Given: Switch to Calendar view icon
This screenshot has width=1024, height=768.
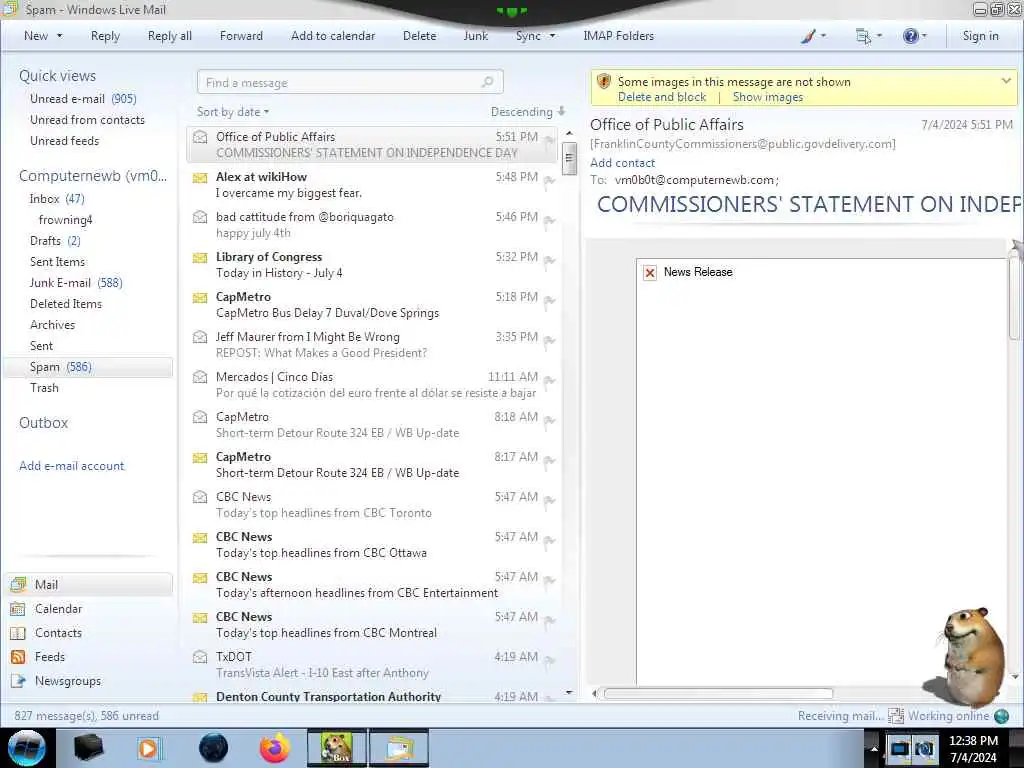Looking at the screenshot, I should [x=18, y=609].
